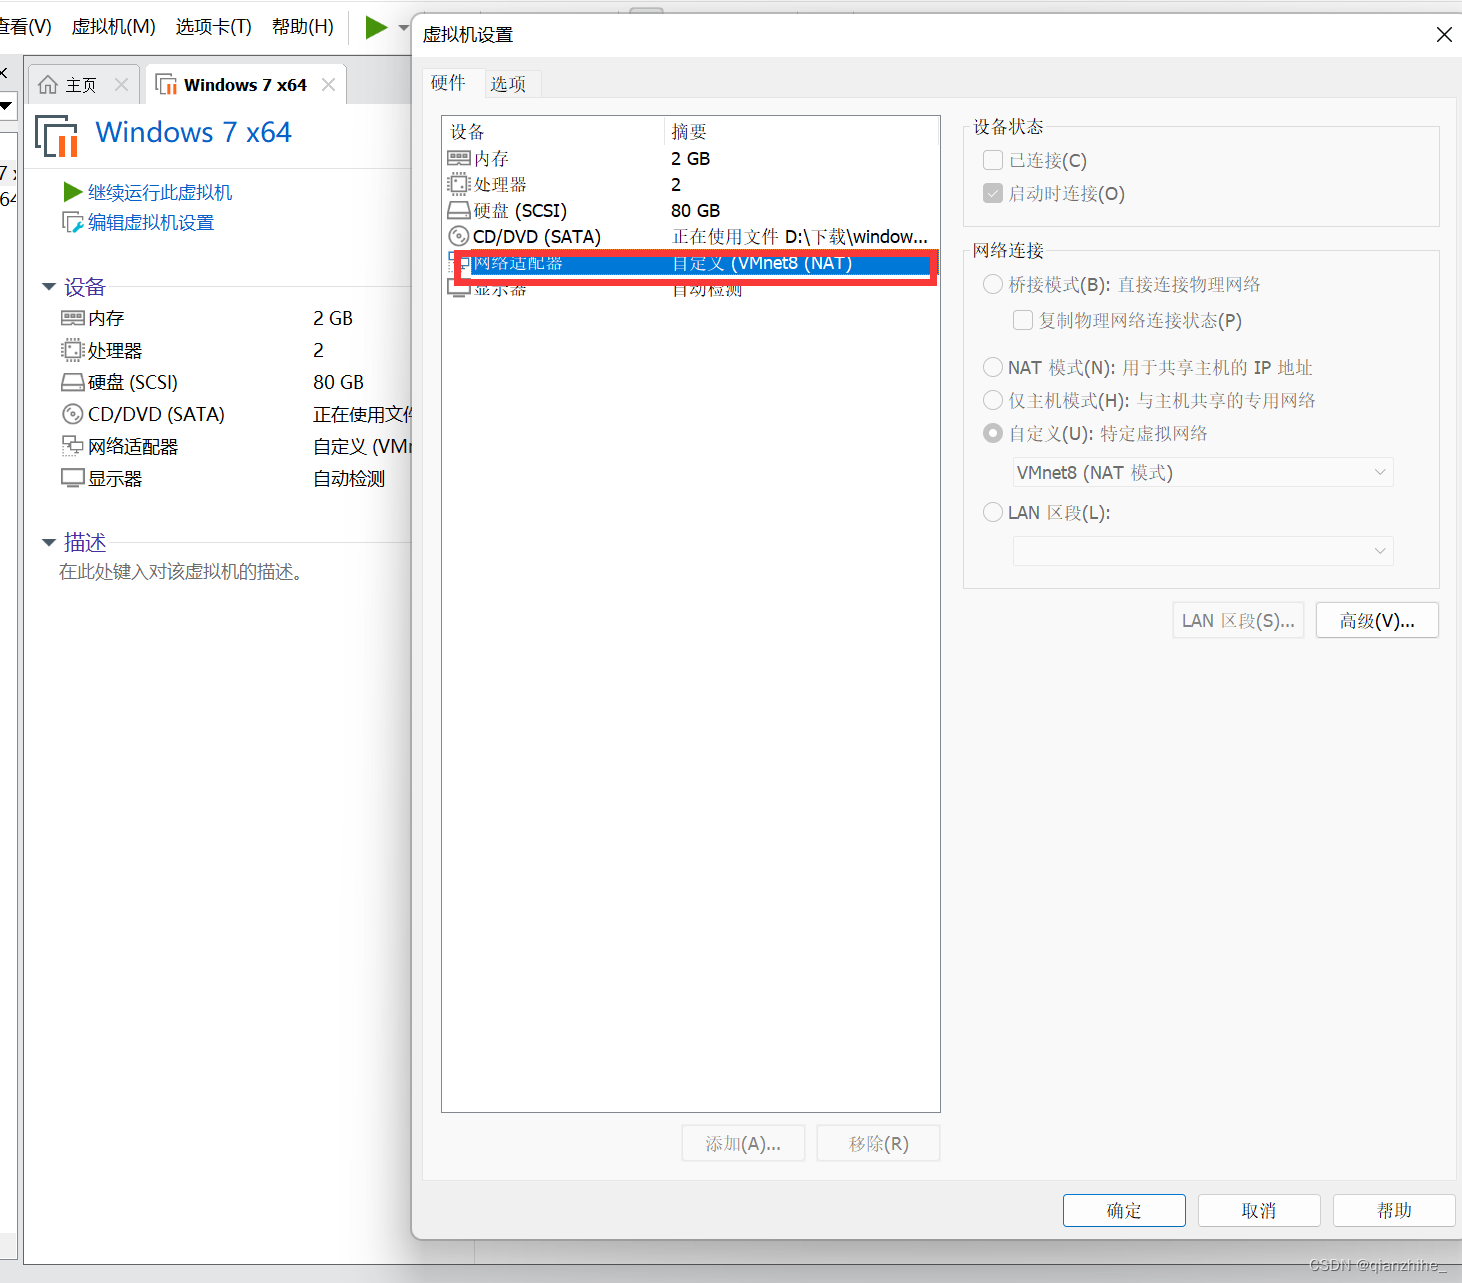1462x1283 pixels.
Task: Open the dropdown arrow beside the play icon
Action: point(404,28)
